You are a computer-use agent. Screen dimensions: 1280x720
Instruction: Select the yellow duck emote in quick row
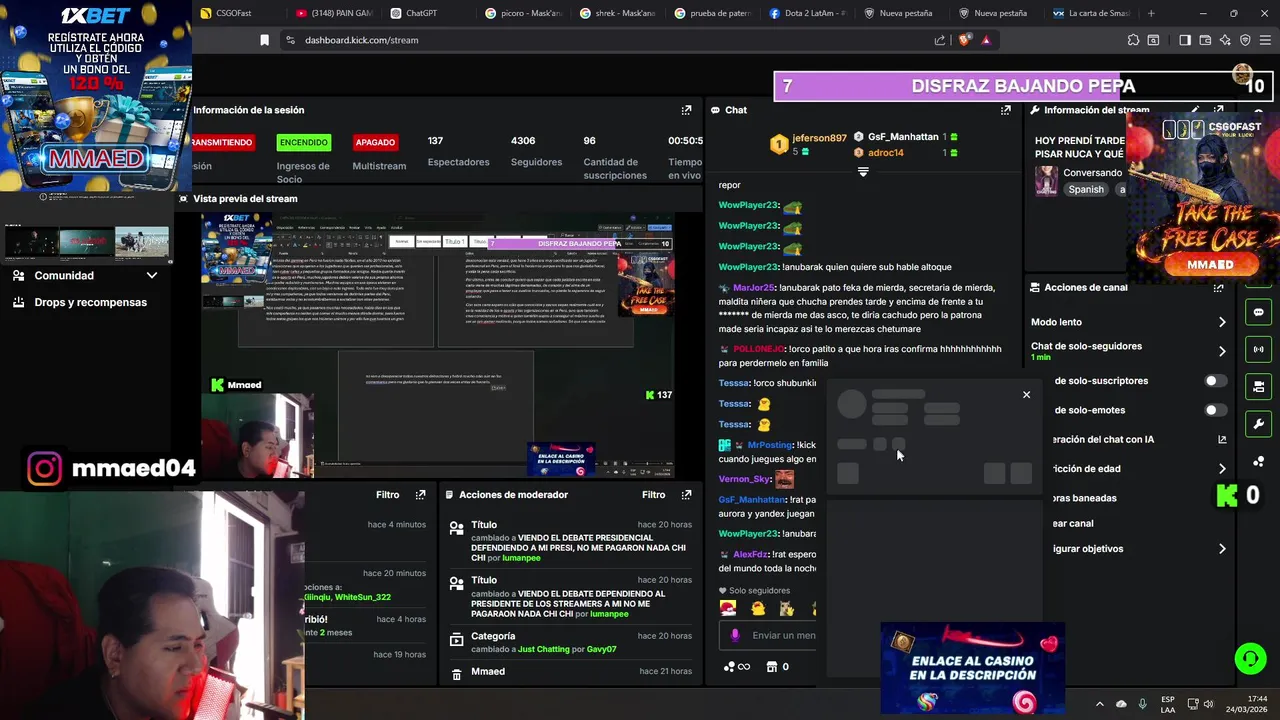point(758,608)
